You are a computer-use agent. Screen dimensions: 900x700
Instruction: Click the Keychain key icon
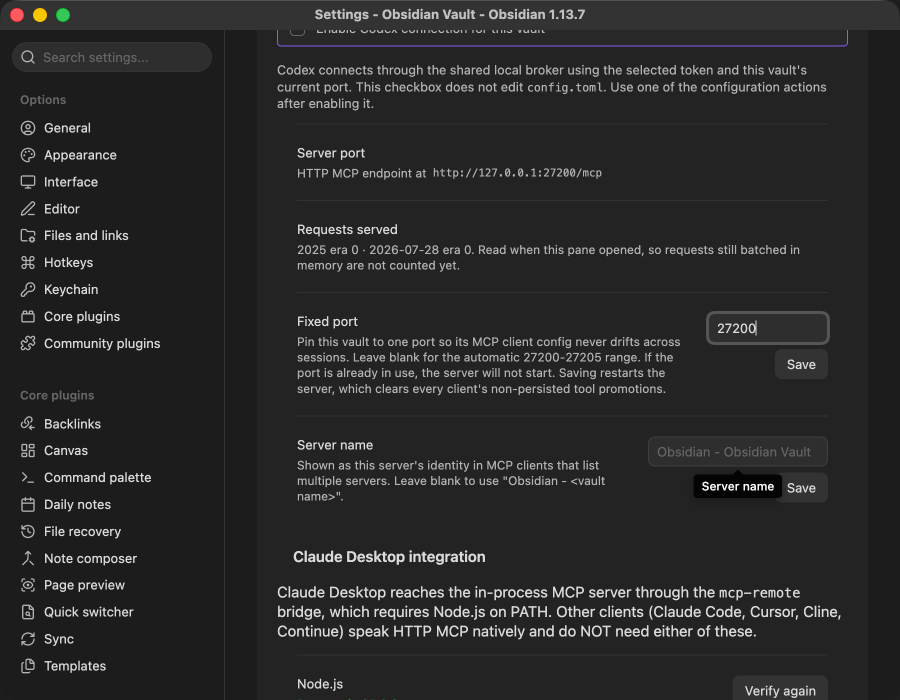point(28,290)
